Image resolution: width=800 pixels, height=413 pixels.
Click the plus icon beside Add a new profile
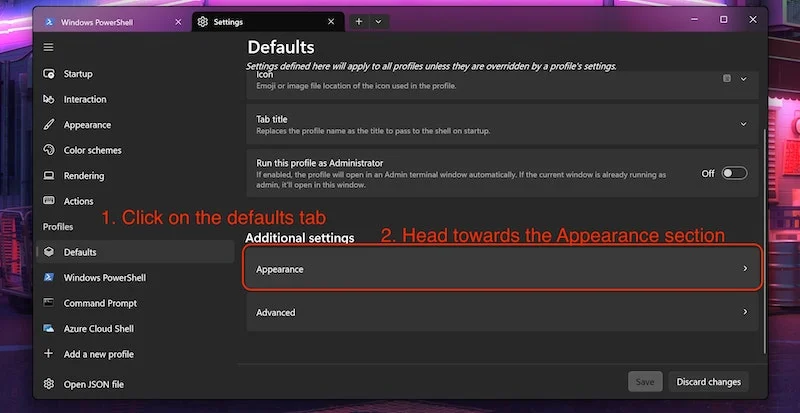49,354
